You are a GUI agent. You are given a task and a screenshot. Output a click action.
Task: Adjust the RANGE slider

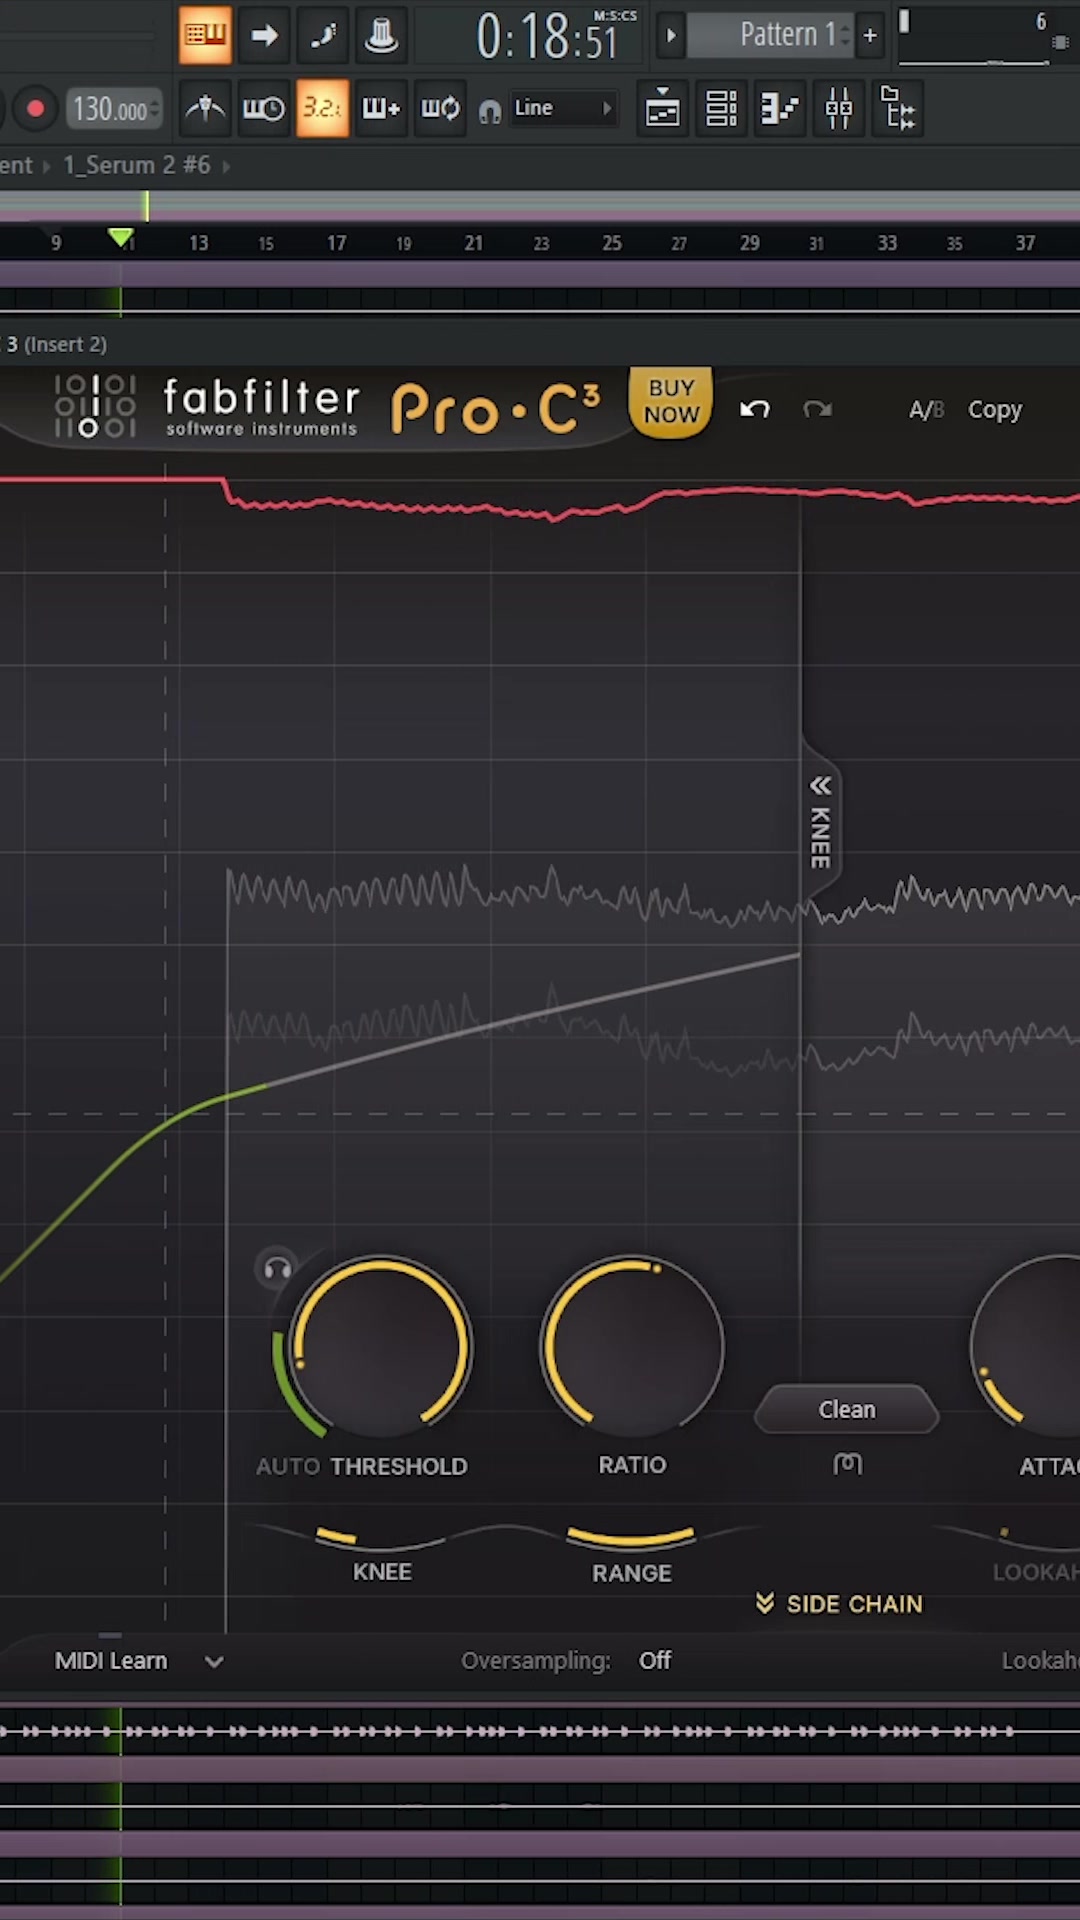pos(630,1538)
